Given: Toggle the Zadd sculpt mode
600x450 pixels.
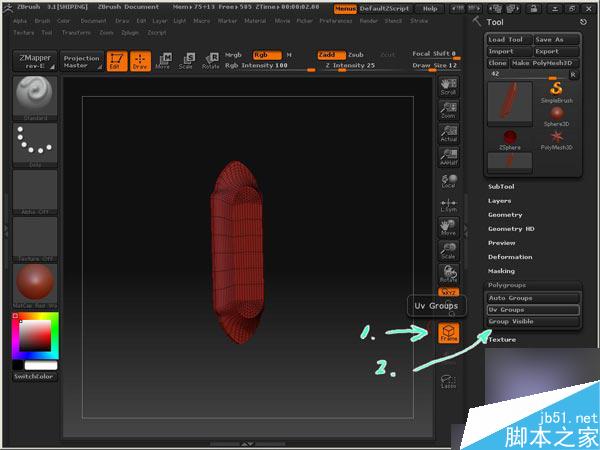Looking at the screenshot, I should click(x=331, y=55).
